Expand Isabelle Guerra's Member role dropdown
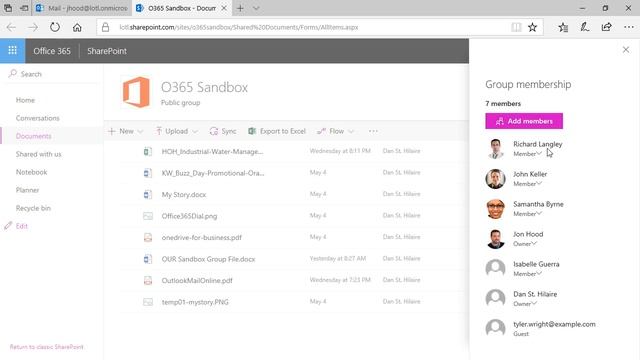 click(x=527, y=274)
